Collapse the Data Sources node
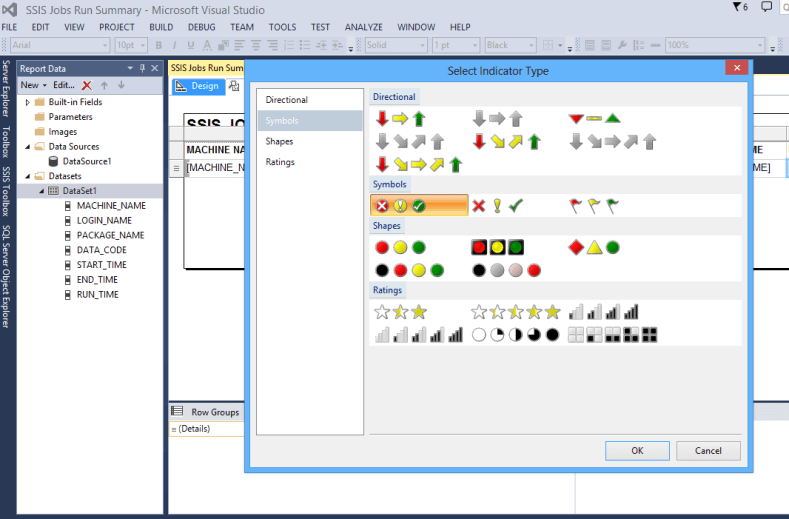The width and height of the screenshot is (789, 519). pyautogui.click(x=28, y=146)
